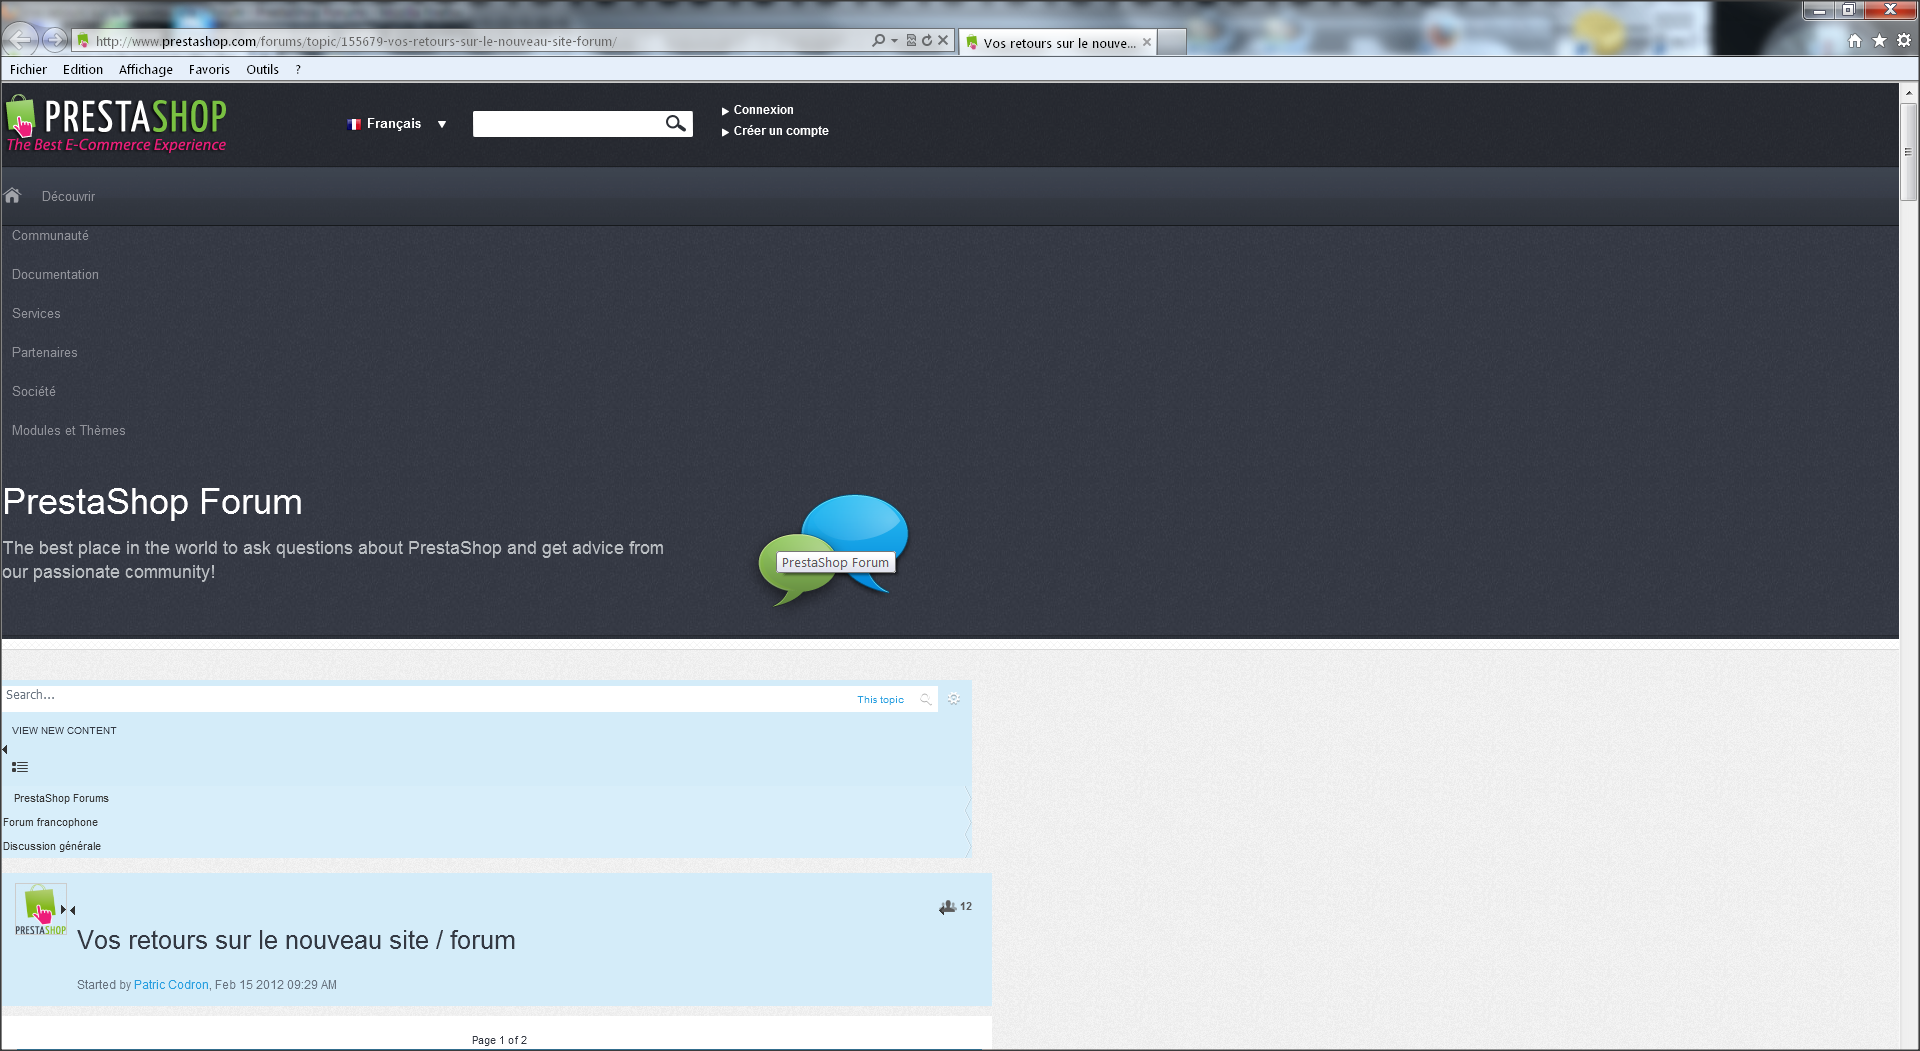
Task: Click the vertical scrollbar thumb
Action: point(1909,151)
